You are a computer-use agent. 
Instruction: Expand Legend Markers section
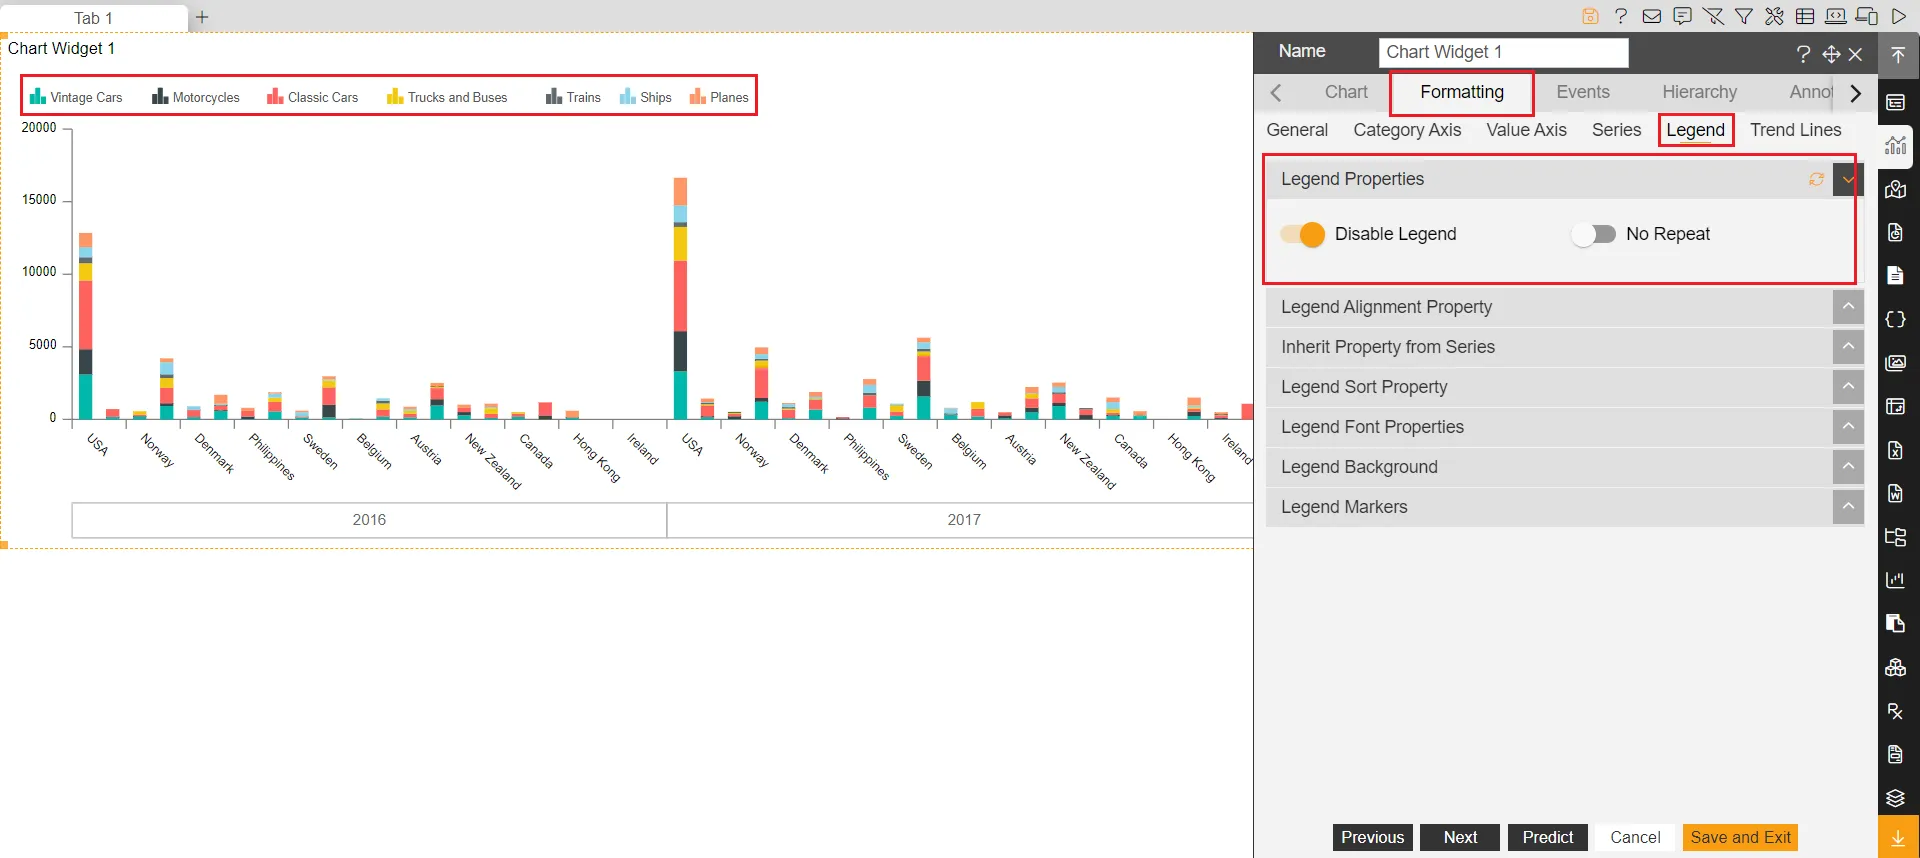(1848, 507)
